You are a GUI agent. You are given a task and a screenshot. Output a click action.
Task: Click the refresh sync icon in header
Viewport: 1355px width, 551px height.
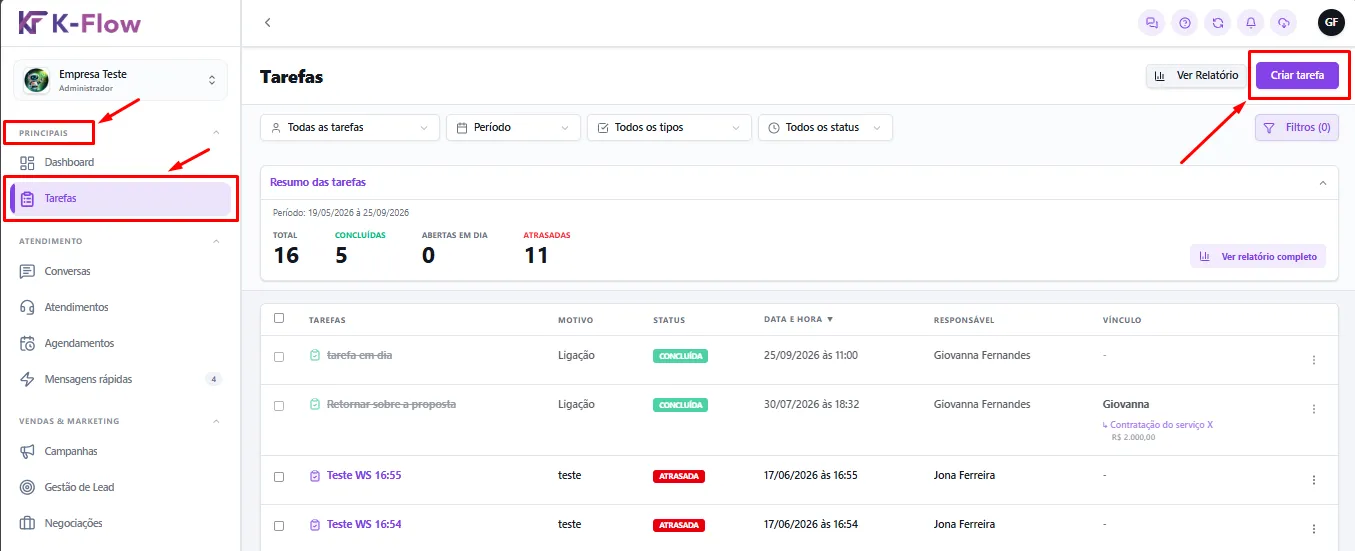click(1217, 22)
